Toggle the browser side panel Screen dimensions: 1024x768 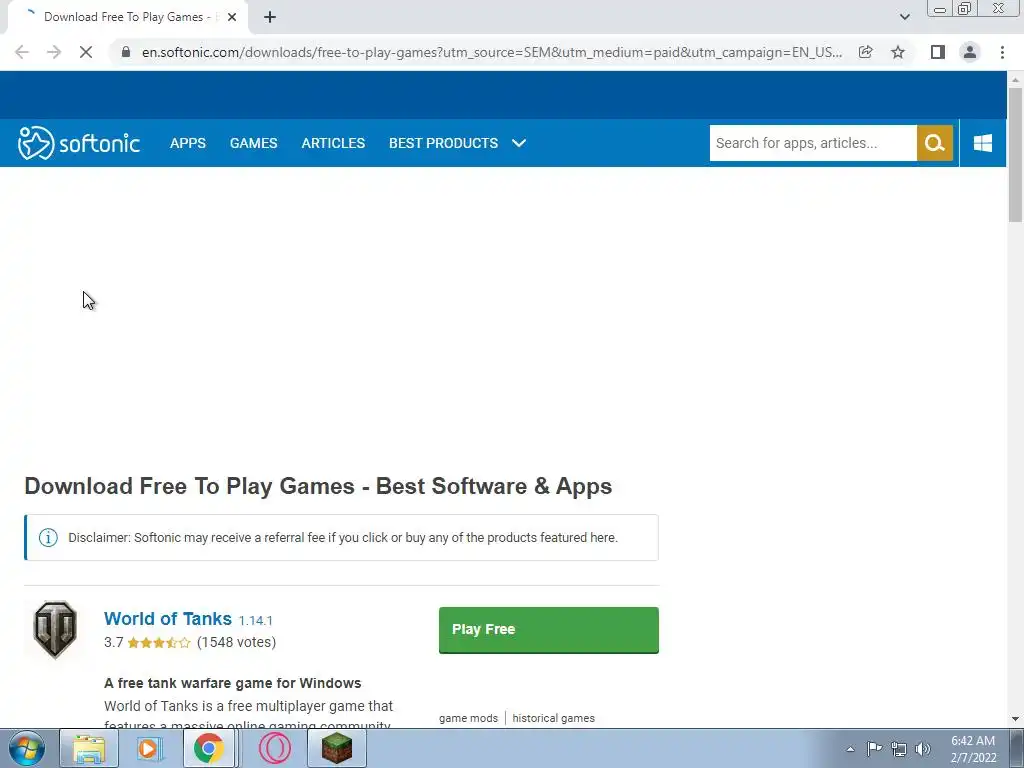coord(938,52)
